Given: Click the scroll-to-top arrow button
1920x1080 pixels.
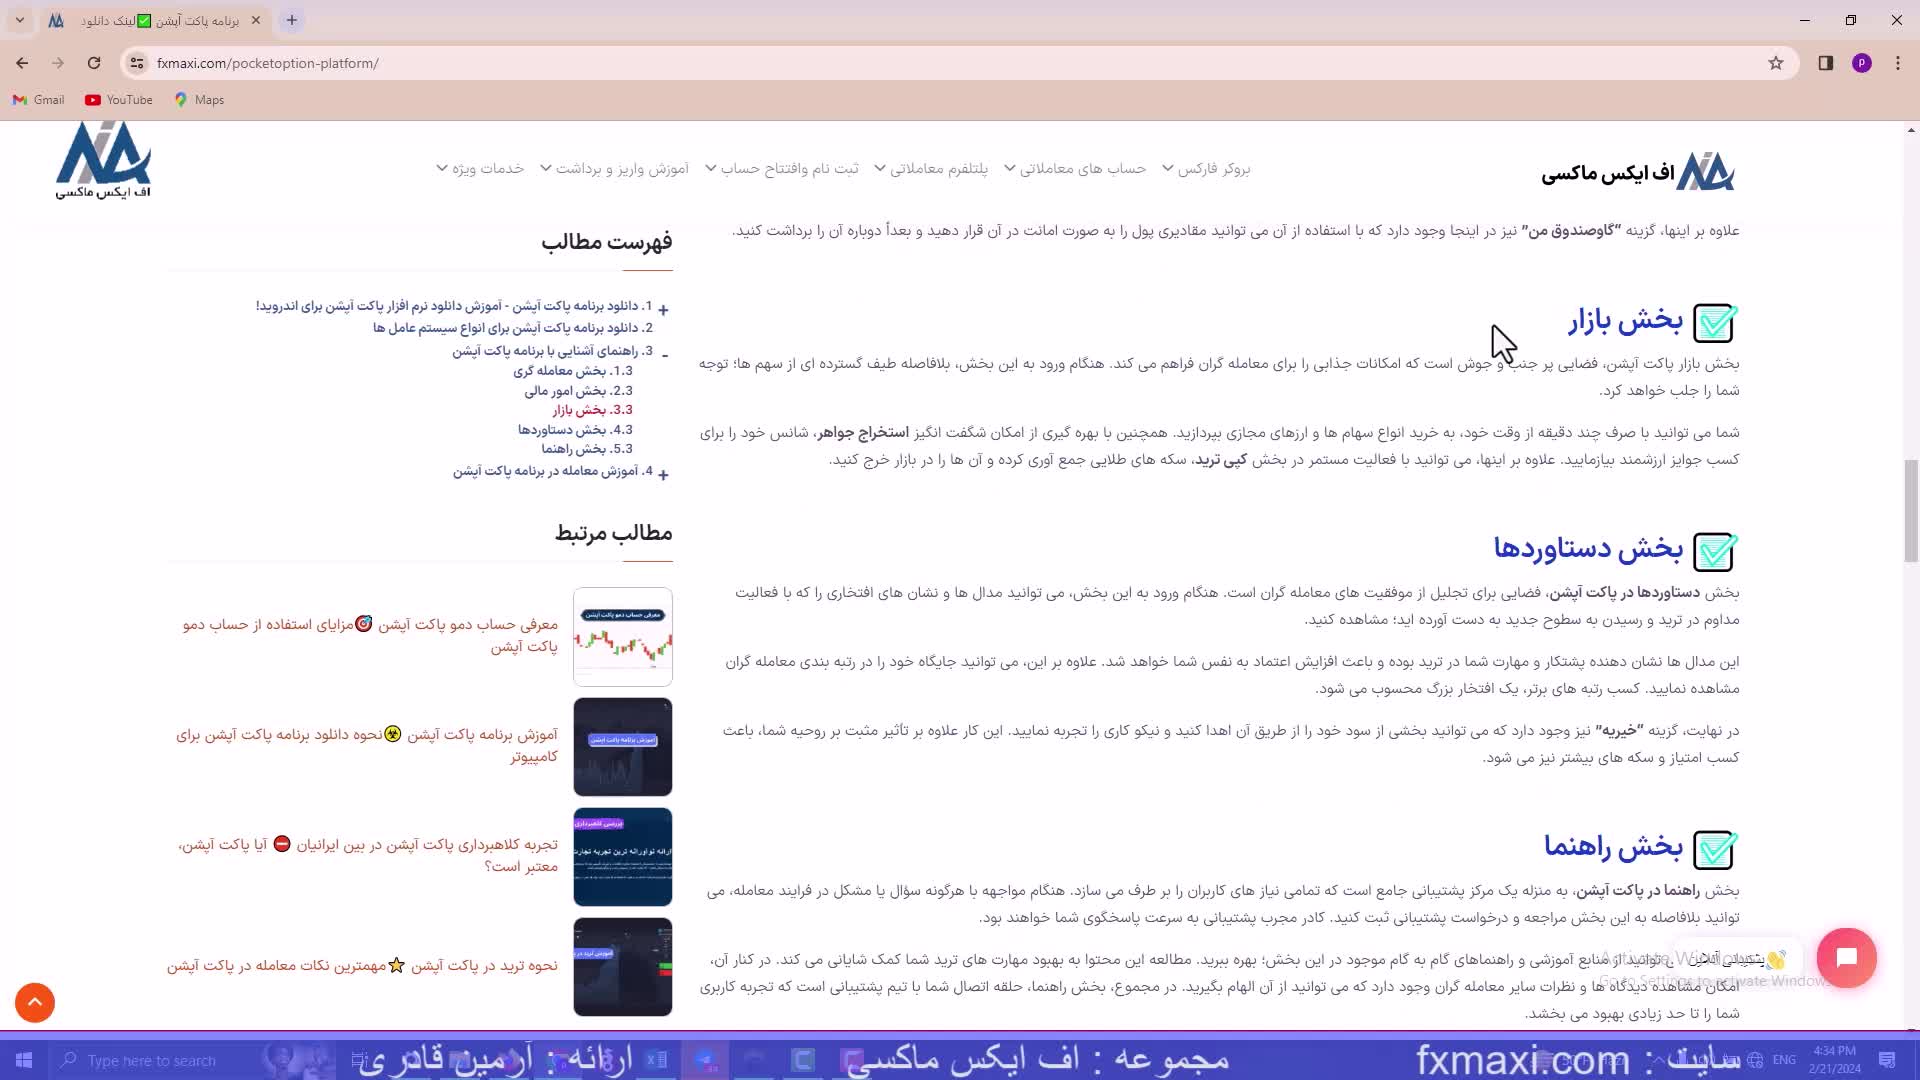Looking at the screenshot, I should tap(34, 1002).
